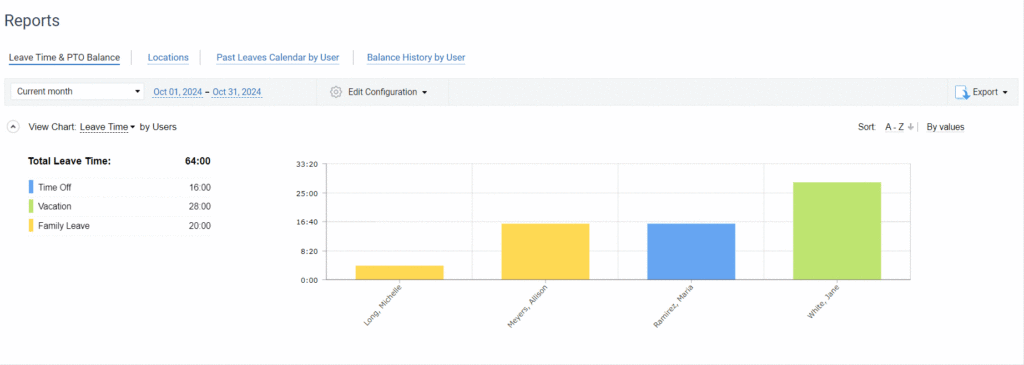Select the Leave Time & PTO Balance tab

(x=64, y=57)
